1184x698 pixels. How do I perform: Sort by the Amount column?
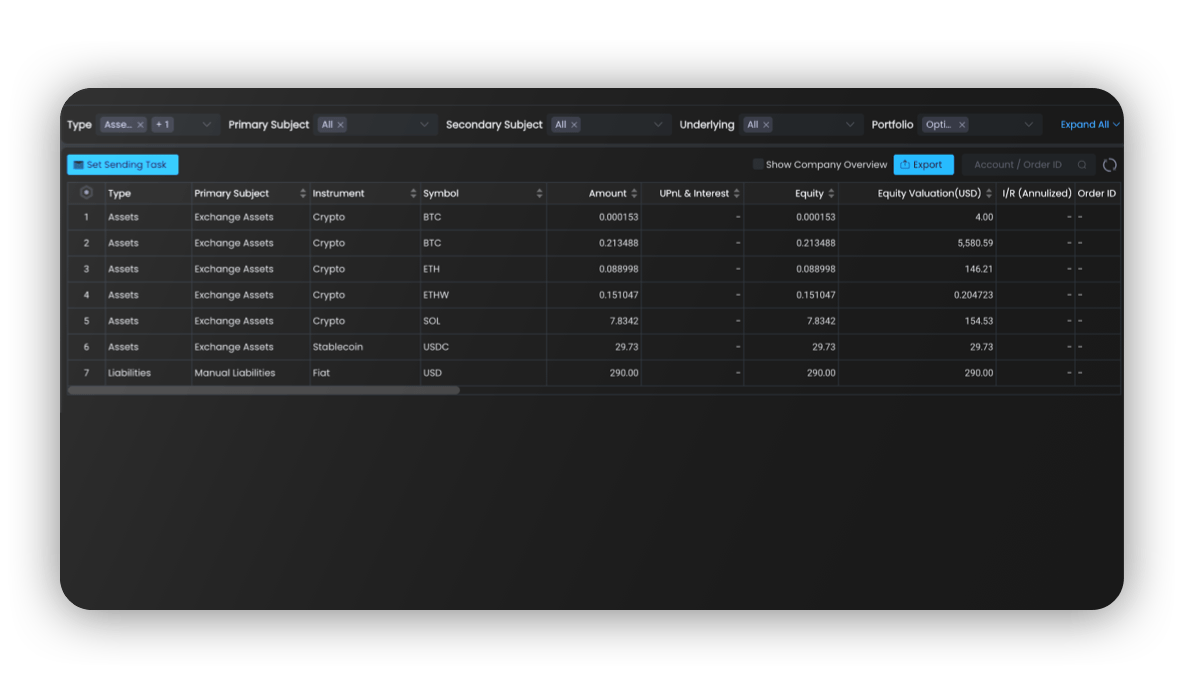634,193
